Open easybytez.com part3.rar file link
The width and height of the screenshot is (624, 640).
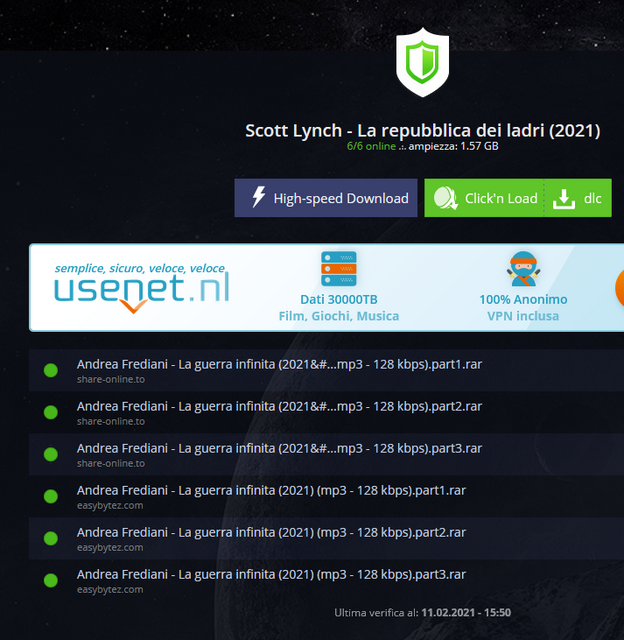(x=271, y=574)
